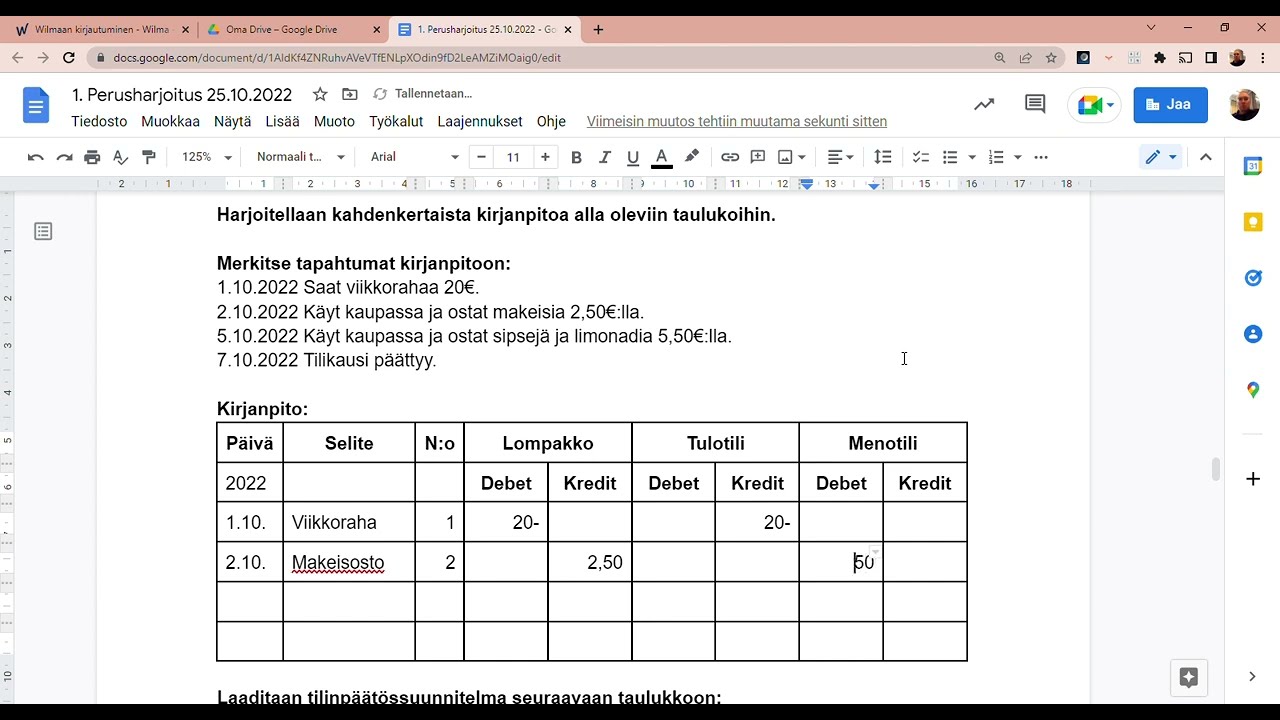Open comment history icon
This screenshot has height=720, width=1280.
pyautogui.click(x=1035, y=104)
